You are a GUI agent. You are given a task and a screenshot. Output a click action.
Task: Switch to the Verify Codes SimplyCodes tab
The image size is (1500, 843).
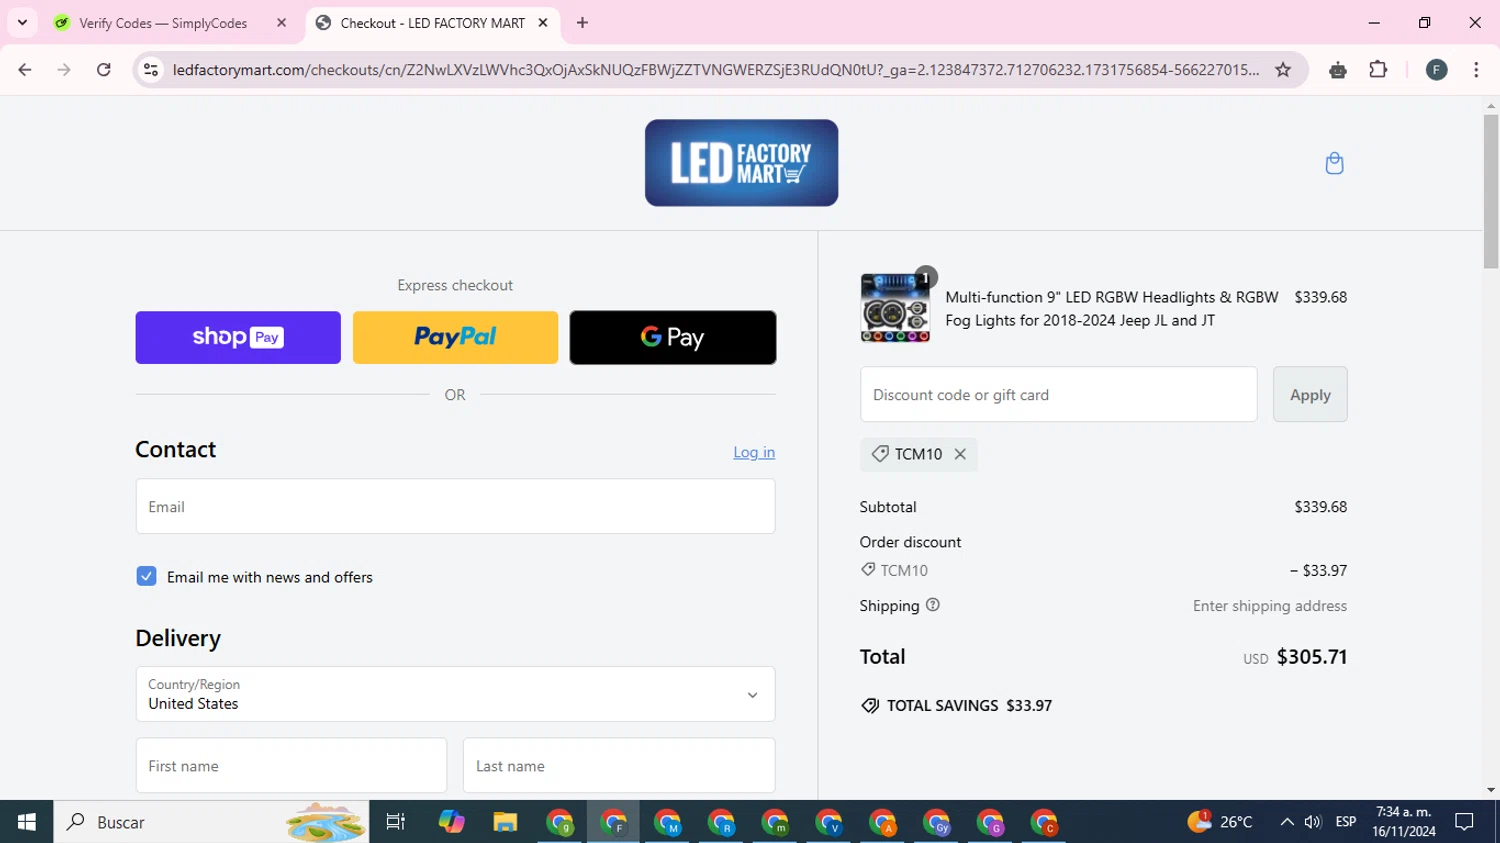[x=162, y=23]
